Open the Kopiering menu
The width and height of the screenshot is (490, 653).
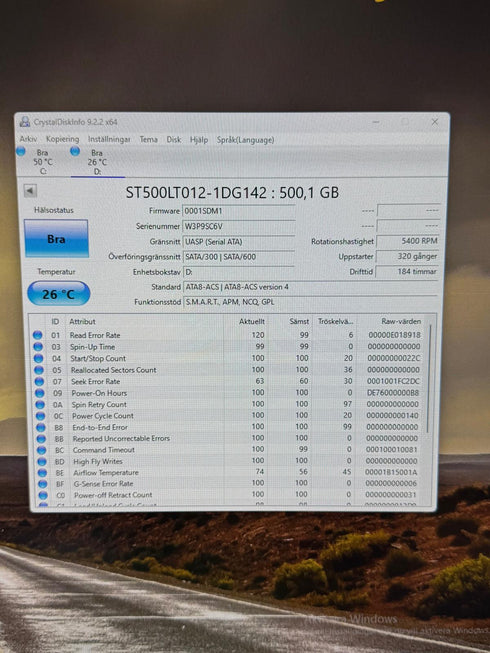coord(62,139)
